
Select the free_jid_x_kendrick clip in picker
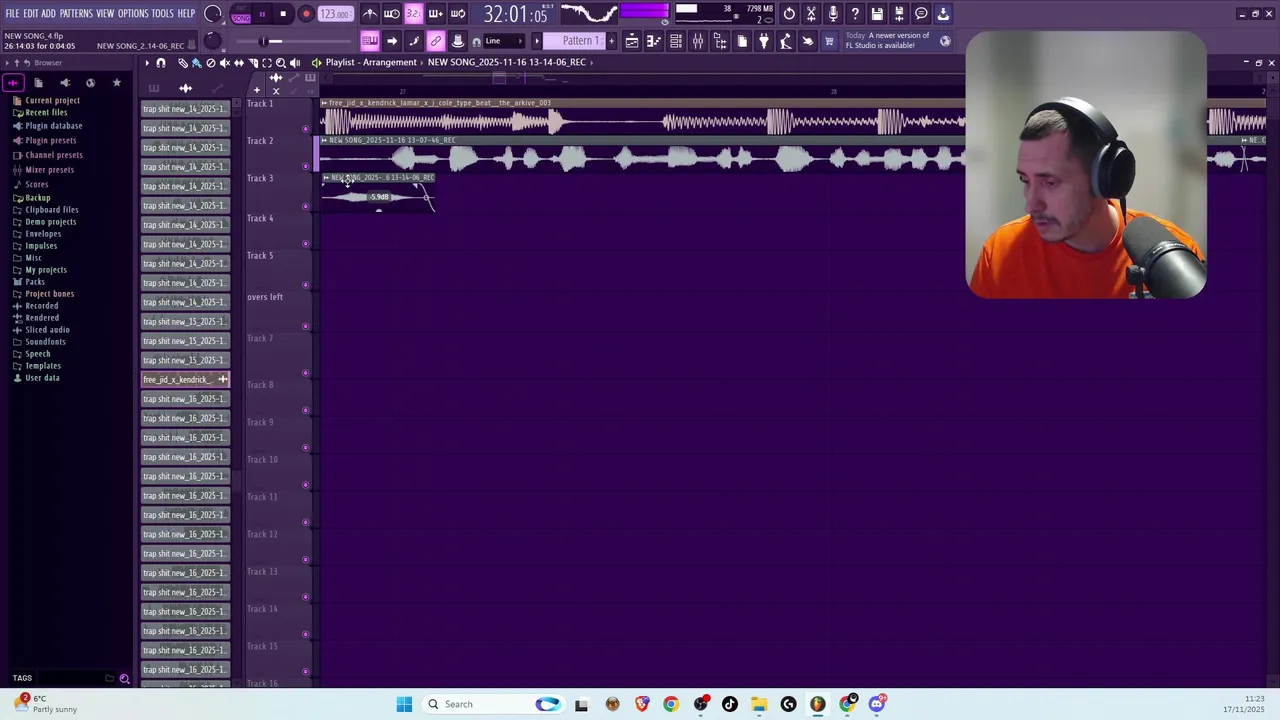coord(185,380)
